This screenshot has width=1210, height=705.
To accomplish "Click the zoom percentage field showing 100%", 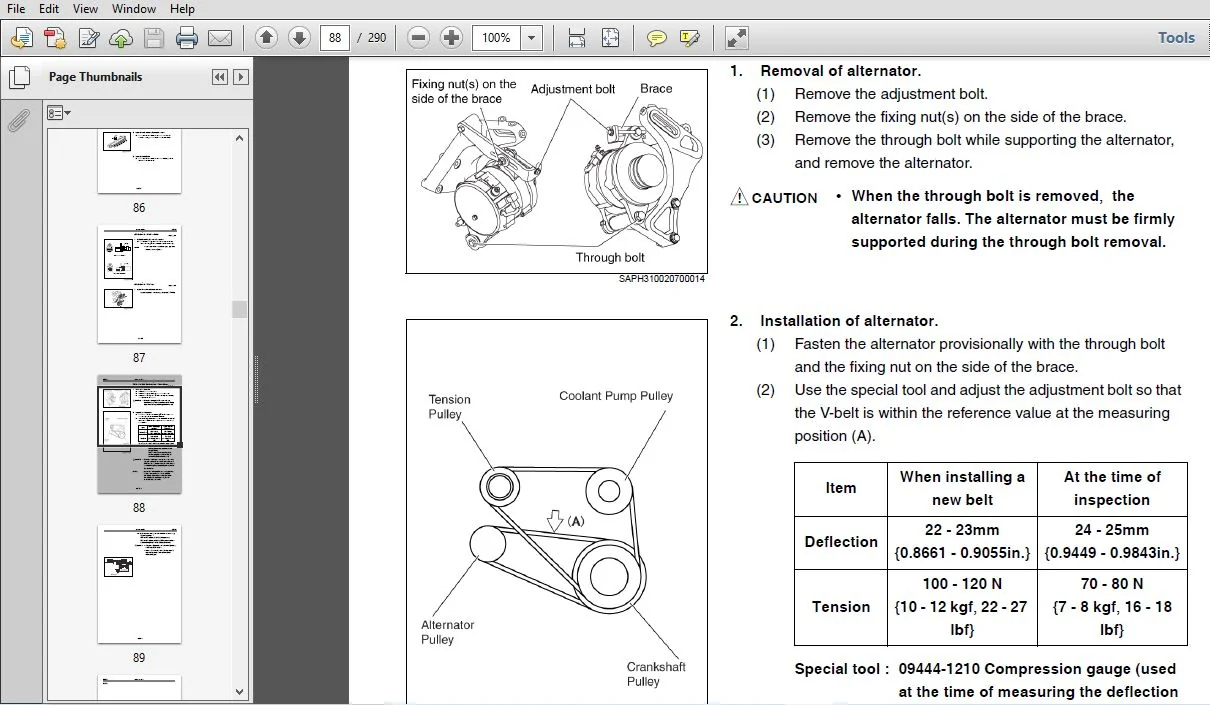I will point(497,38).
